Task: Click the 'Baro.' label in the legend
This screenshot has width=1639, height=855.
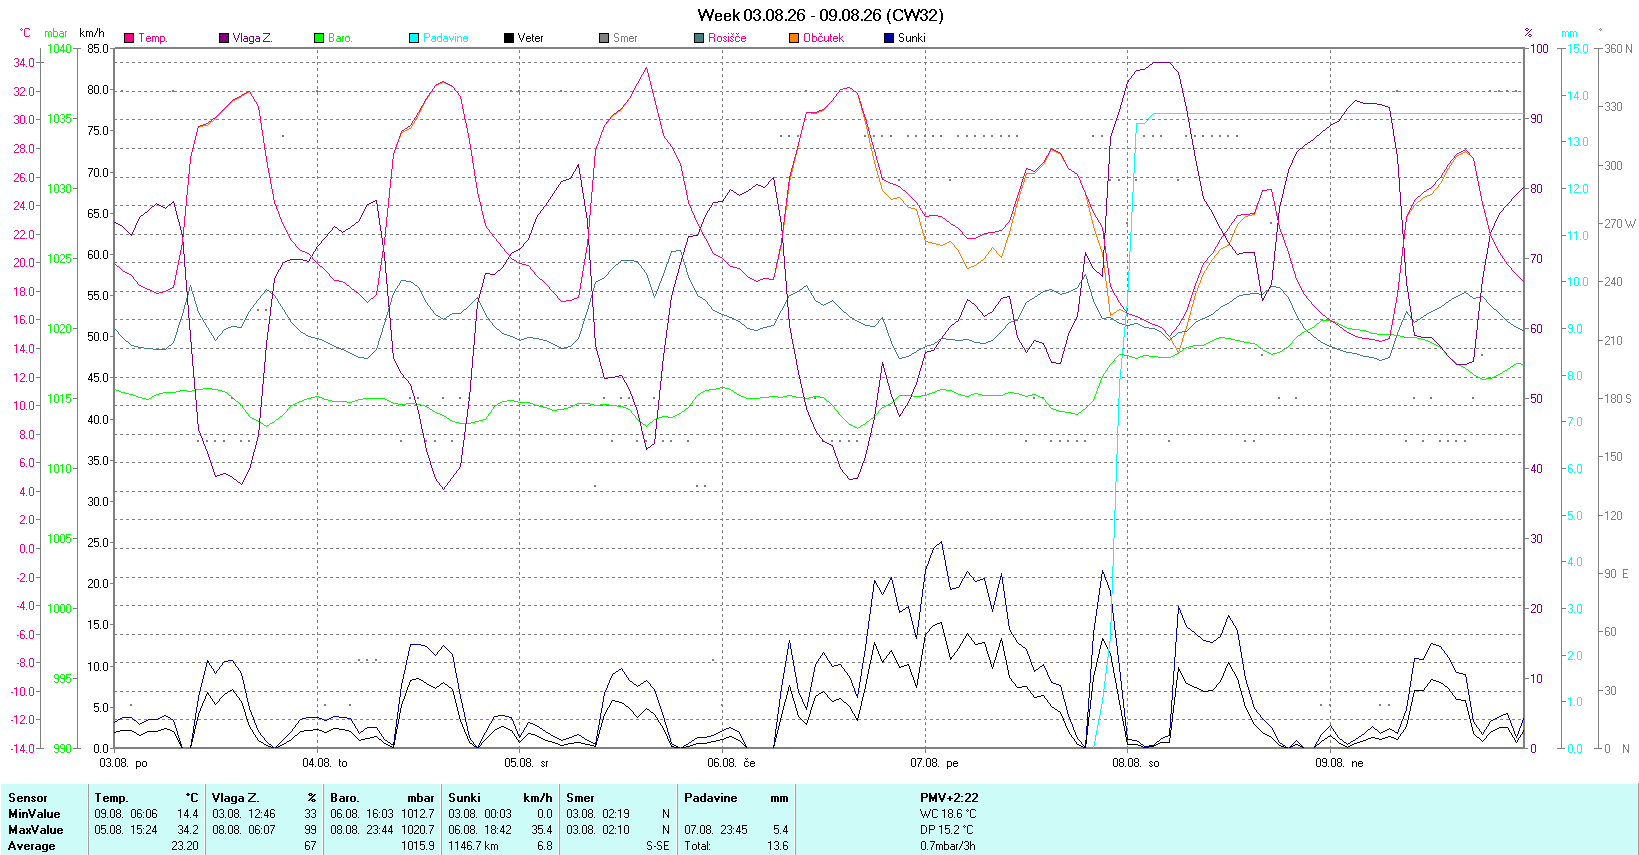Action: (341, 38)
